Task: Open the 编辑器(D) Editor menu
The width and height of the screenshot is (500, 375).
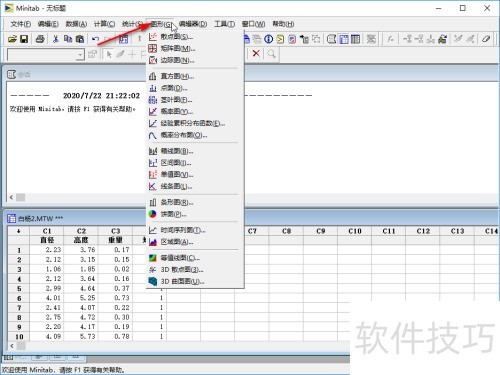Action: coord(193,24)
